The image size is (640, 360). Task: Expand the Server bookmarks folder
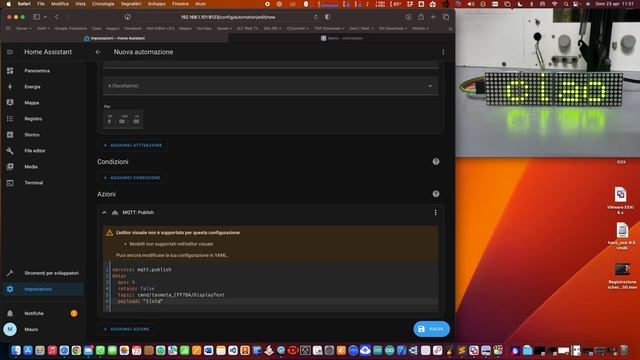(24, 29)
